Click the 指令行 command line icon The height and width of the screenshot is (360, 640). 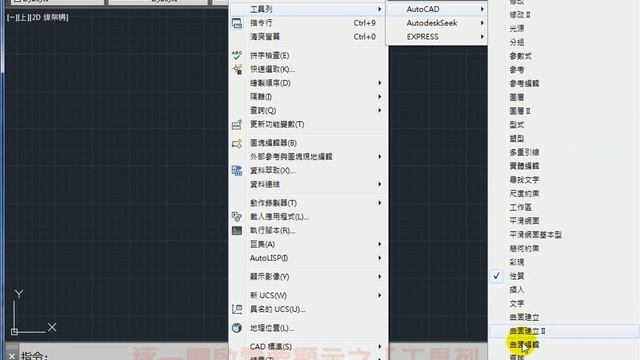(237, 23)
